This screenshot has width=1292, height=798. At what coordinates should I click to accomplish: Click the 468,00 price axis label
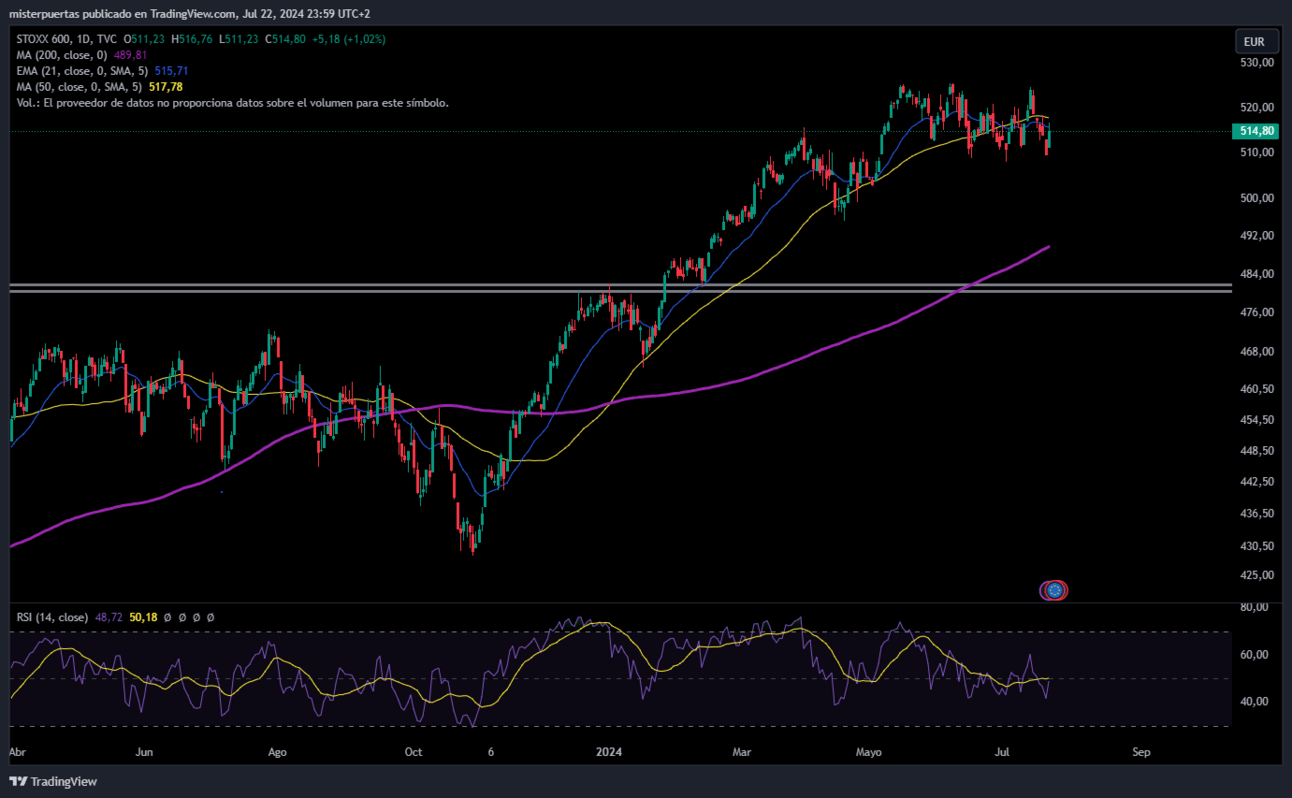1257,352
